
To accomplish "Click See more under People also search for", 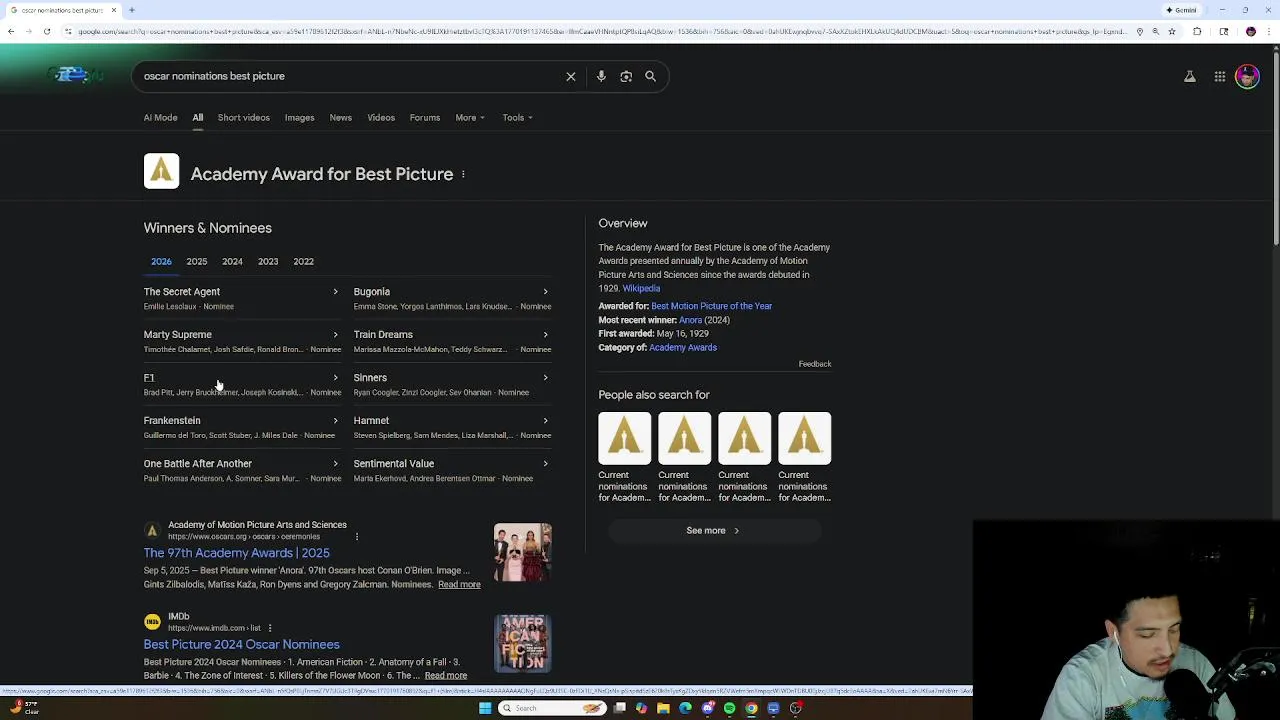I will pos(713,531).
